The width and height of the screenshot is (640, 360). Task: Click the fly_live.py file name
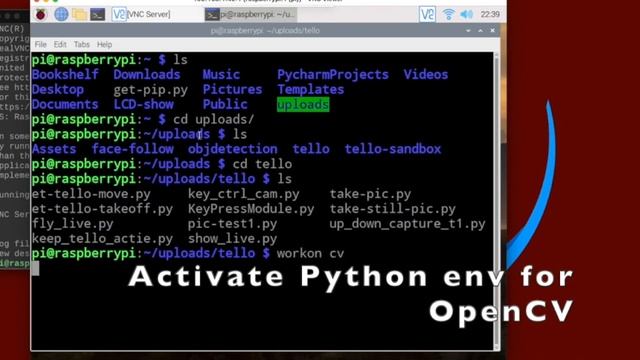coord(73,224)
